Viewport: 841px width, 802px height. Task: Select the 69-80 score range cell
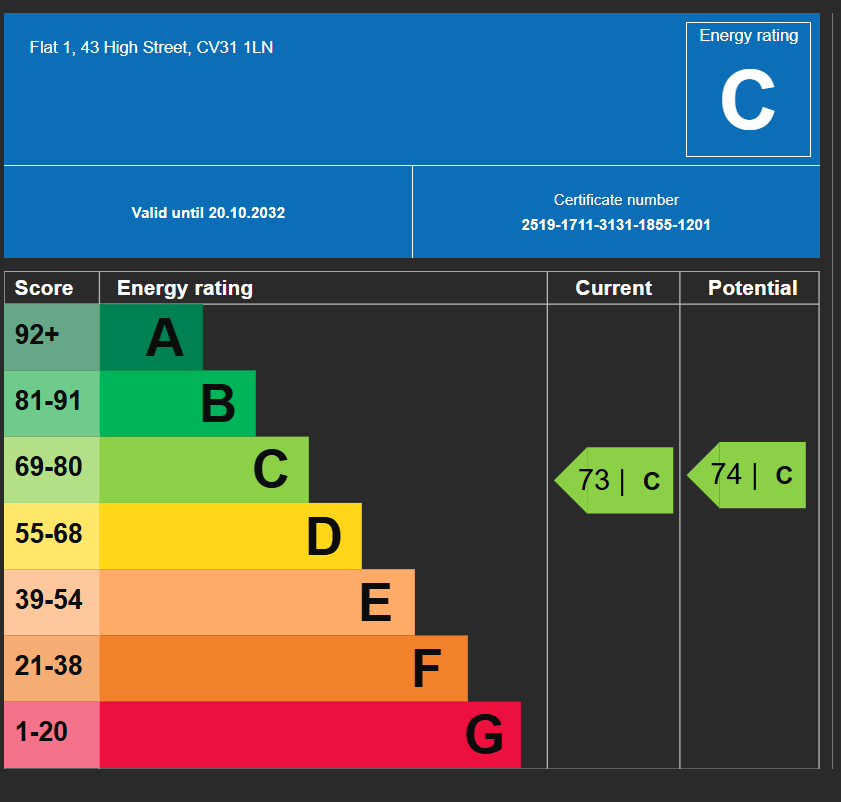52,470
